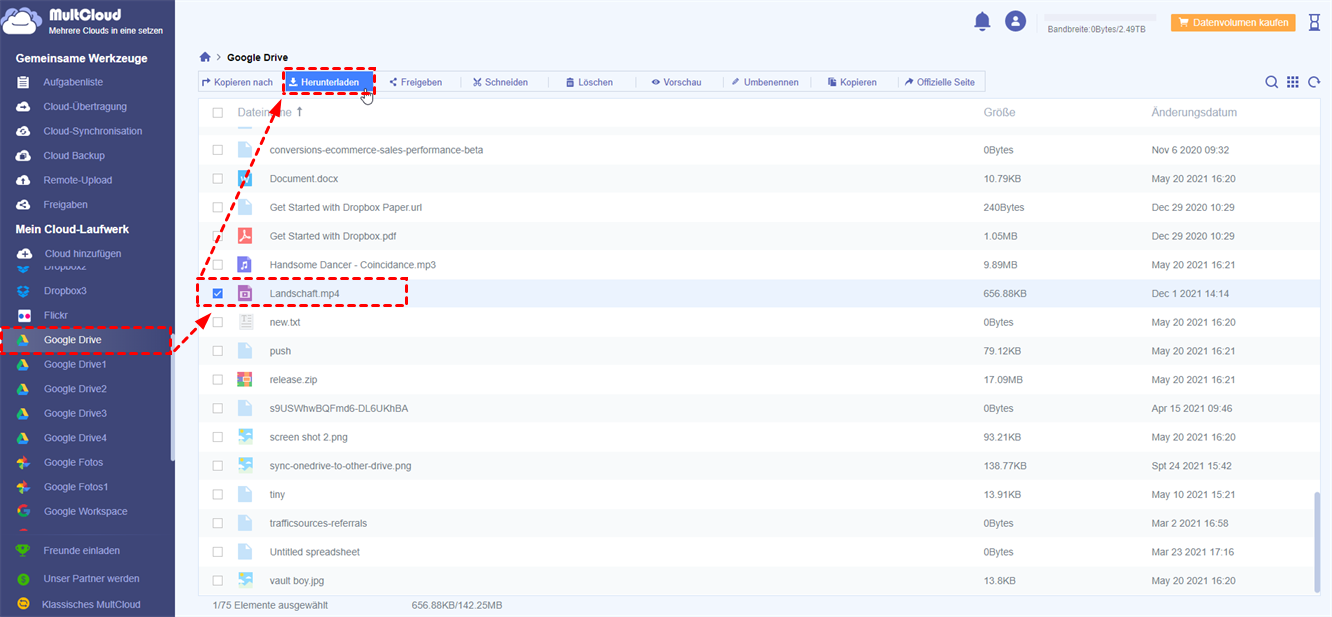1332x617 pixels.
Task: Click the hourglass task icon
Action: tap(1314, 22)
